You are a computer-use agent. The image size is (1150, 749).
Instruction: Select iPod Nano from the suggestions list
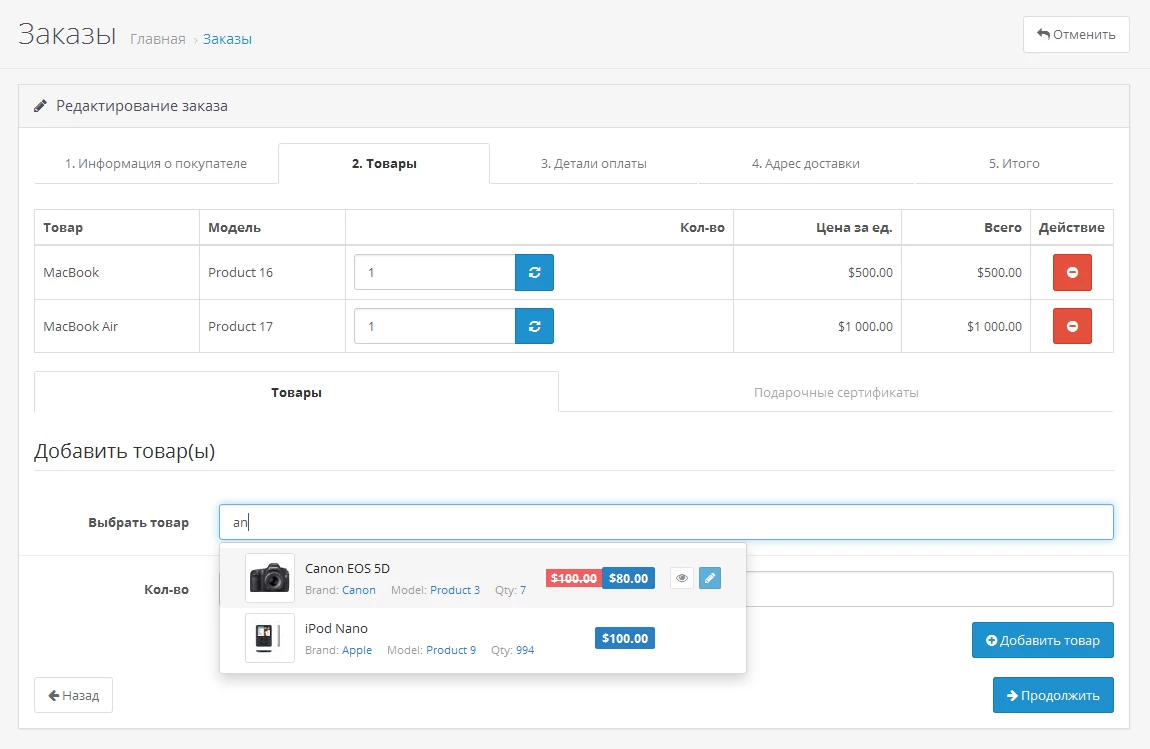point(337,629)
